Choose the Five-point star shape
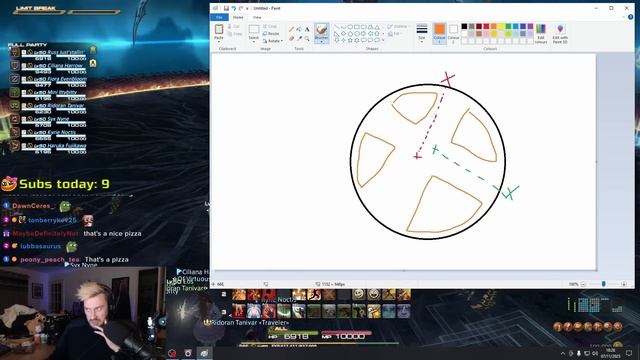 (350, 40)
